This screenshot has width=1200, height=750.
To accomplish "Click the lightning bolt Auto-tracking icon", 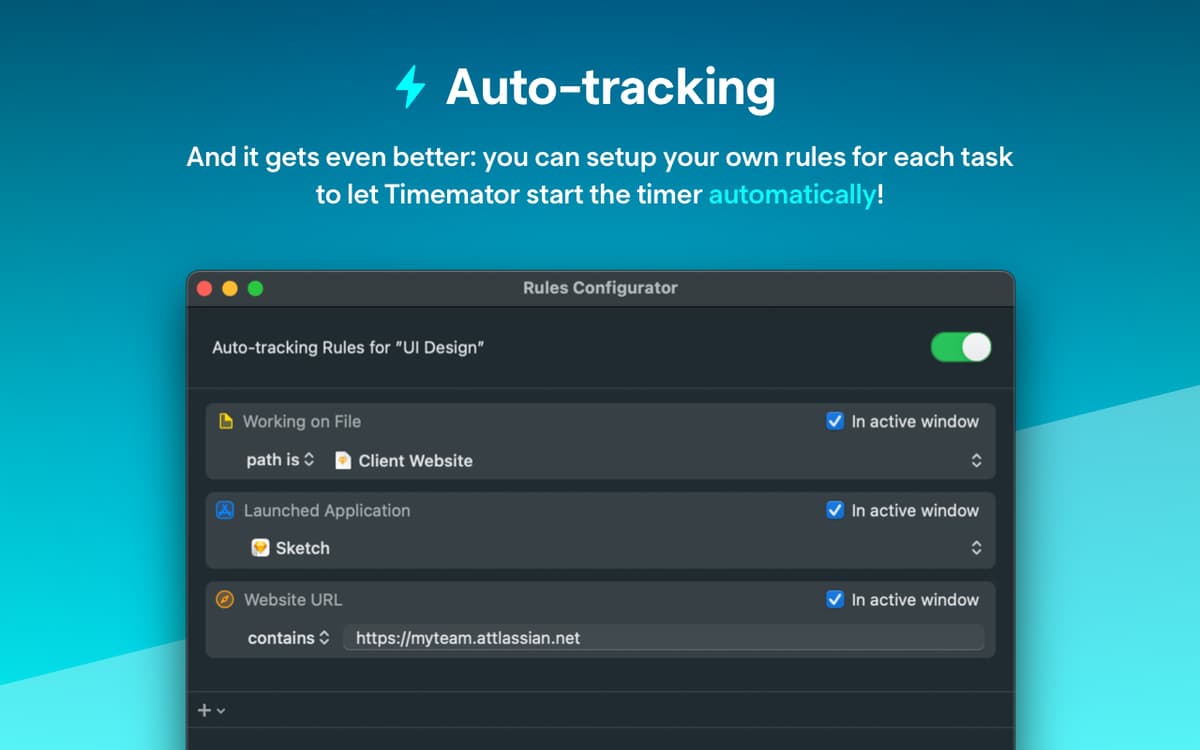I will (410, 87).
